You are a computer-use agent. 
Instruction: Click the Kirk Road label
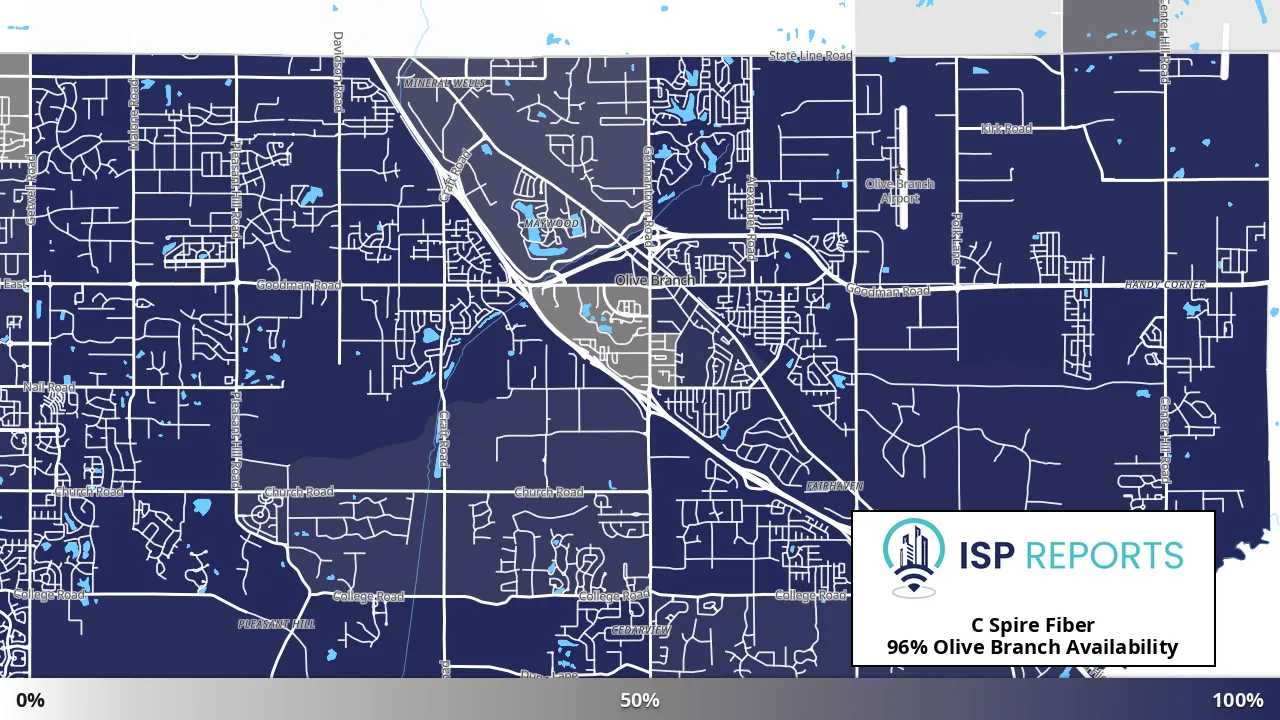[1006, 129]
